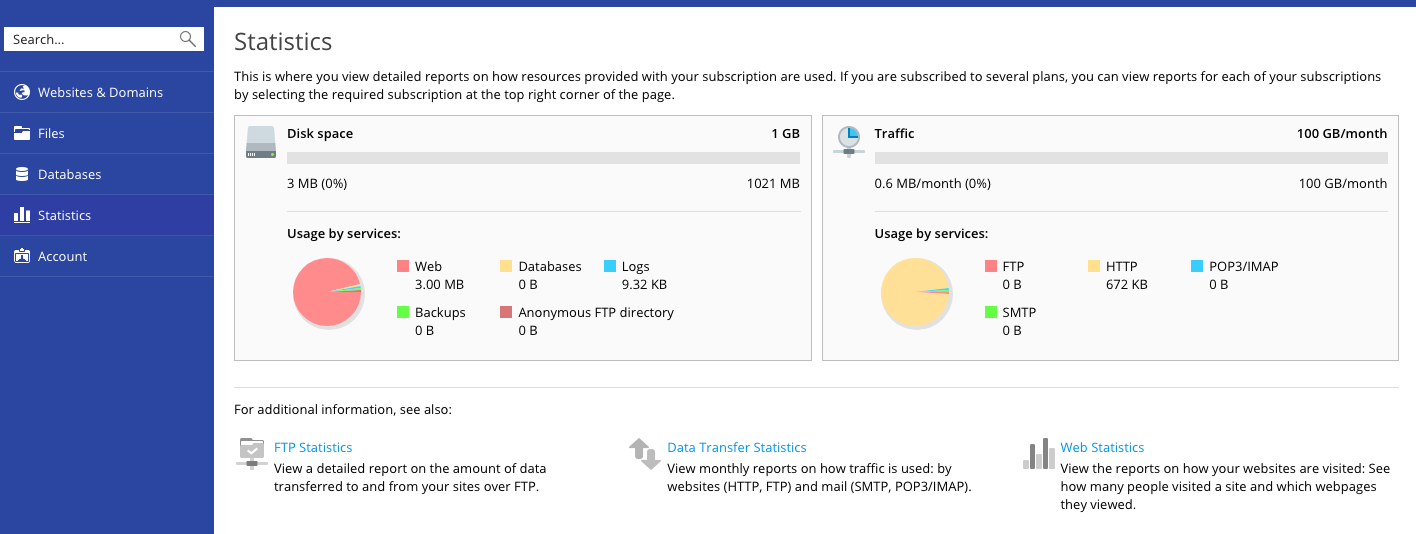Screen dimensions: 1416x534
Task: Open the FTP Statistics link
Action: (313, 447)
